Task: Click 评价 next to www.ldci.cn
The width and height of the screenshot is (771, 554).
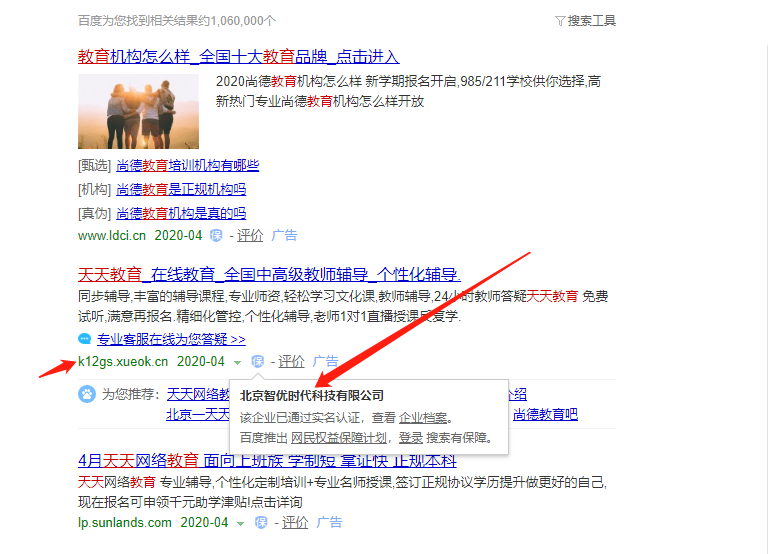Action: click(x=250, y=236)
